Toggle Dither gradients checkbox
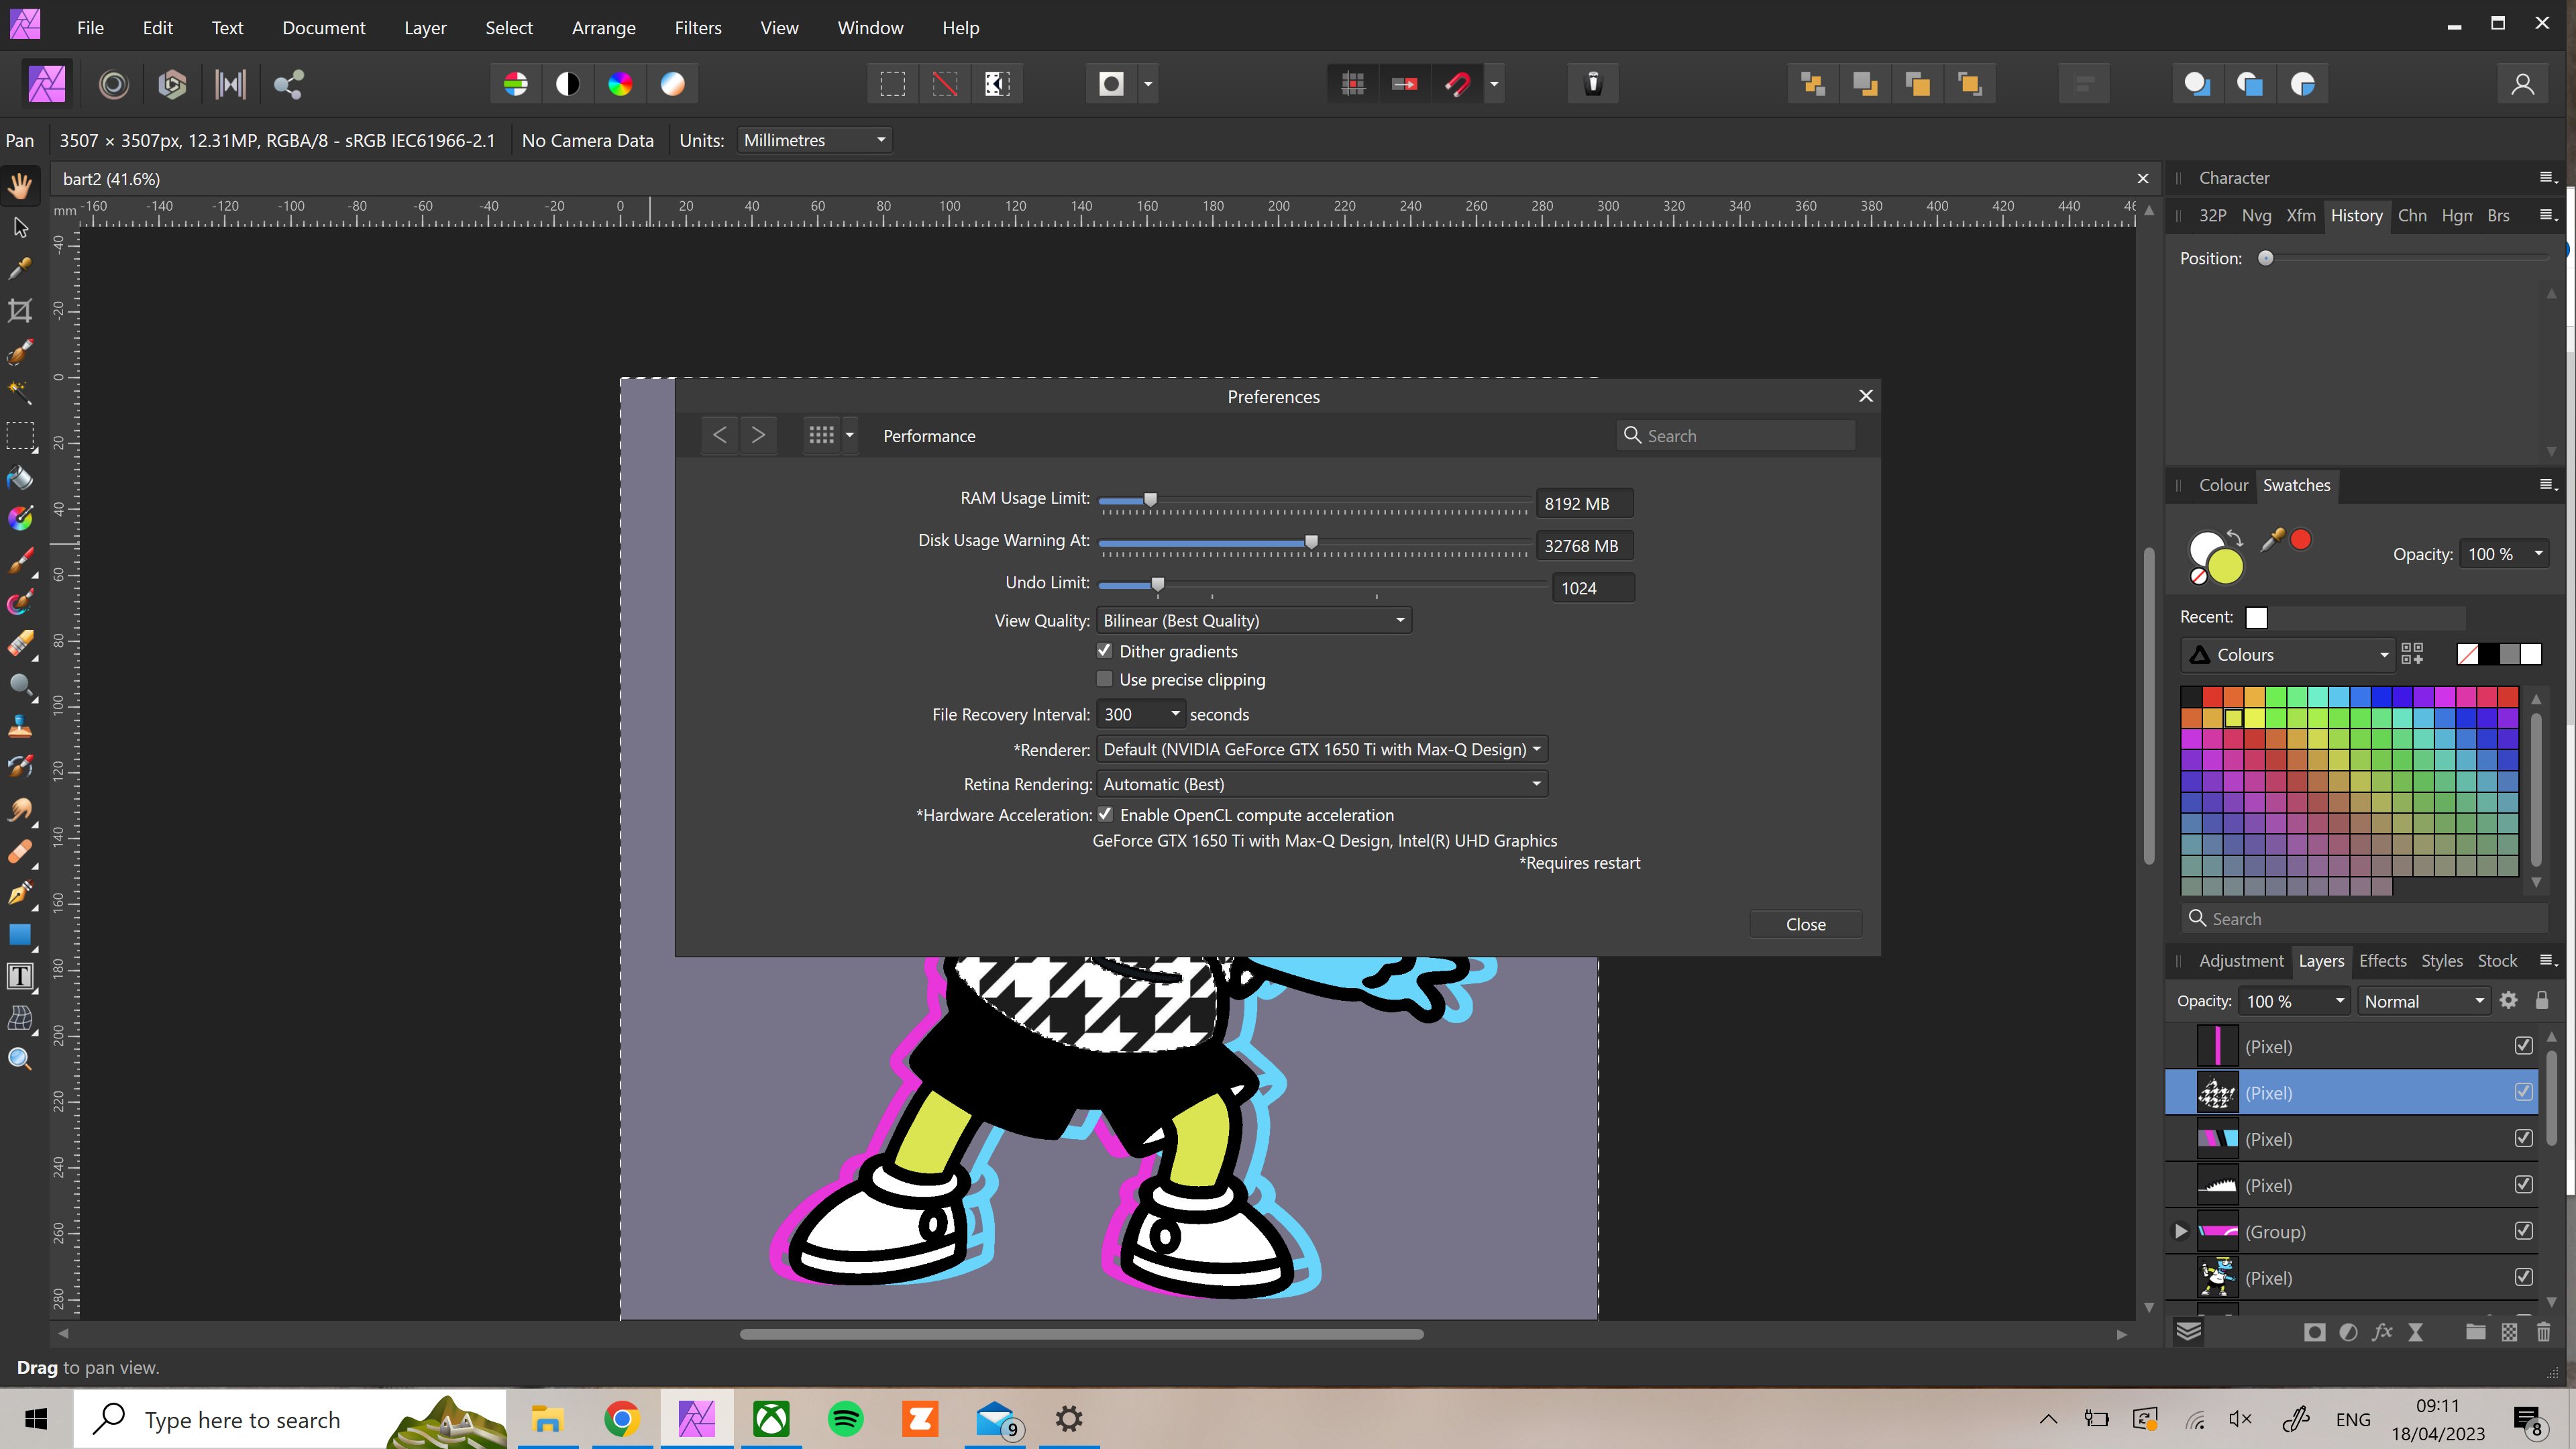 coord(1105,651)
